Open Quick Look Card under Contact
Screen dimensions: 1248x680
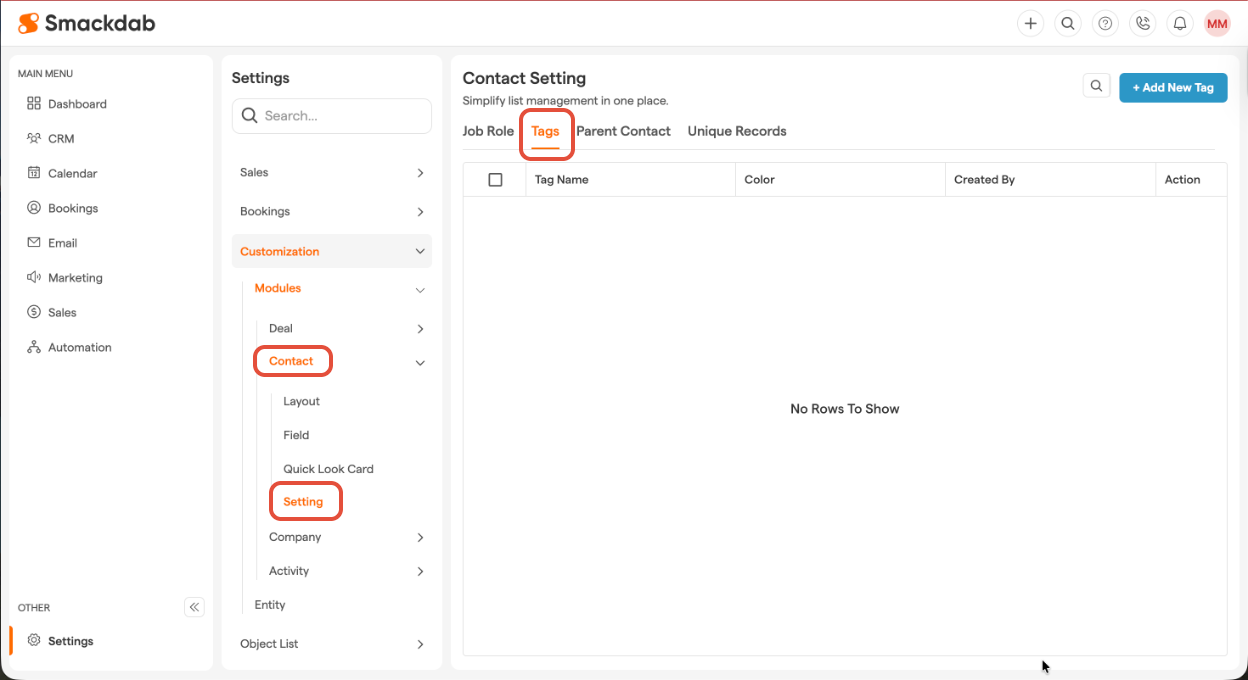click(x=328, y=469)
